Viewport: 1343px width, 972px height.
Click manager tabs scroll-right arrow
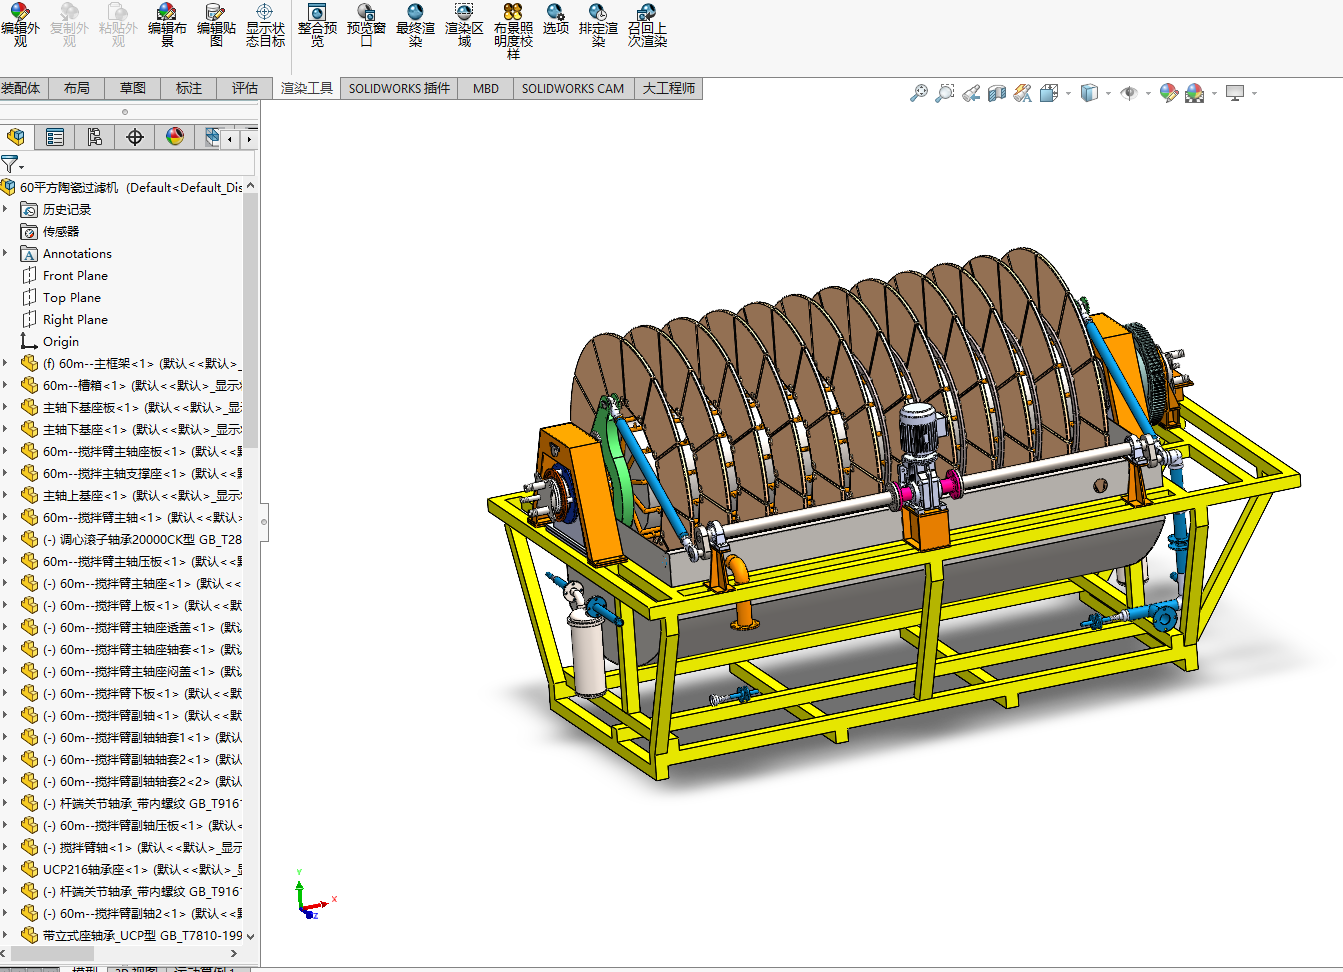[x=249, y=139]
